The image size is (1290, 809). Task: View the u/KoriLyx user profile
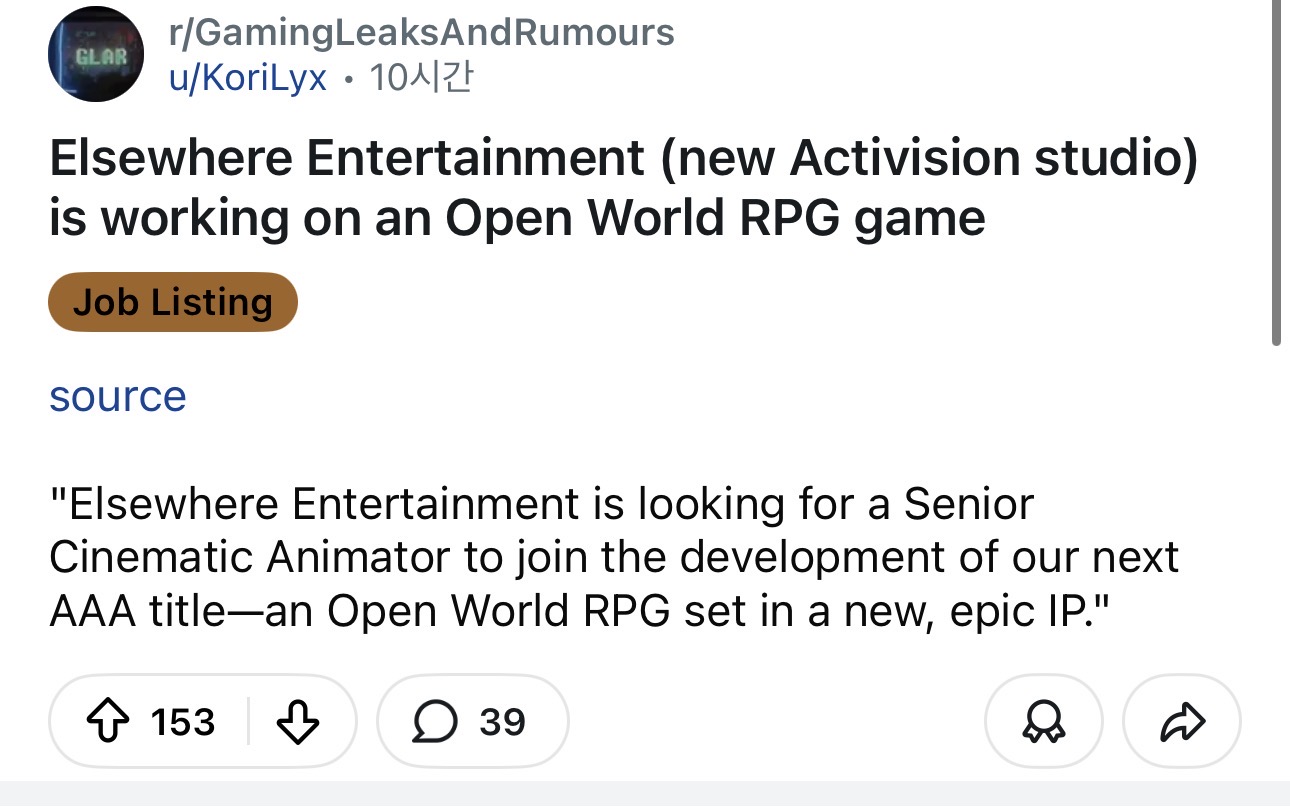[x=247, y=78]
